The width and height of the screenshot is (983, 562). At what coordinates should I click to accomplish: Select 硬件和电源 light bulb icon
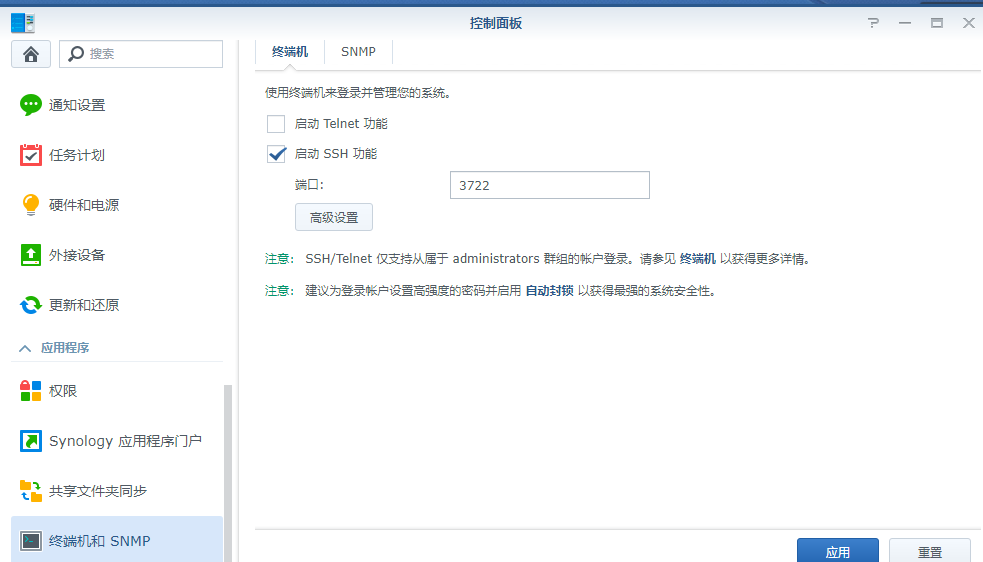click(x=31, y=205)
